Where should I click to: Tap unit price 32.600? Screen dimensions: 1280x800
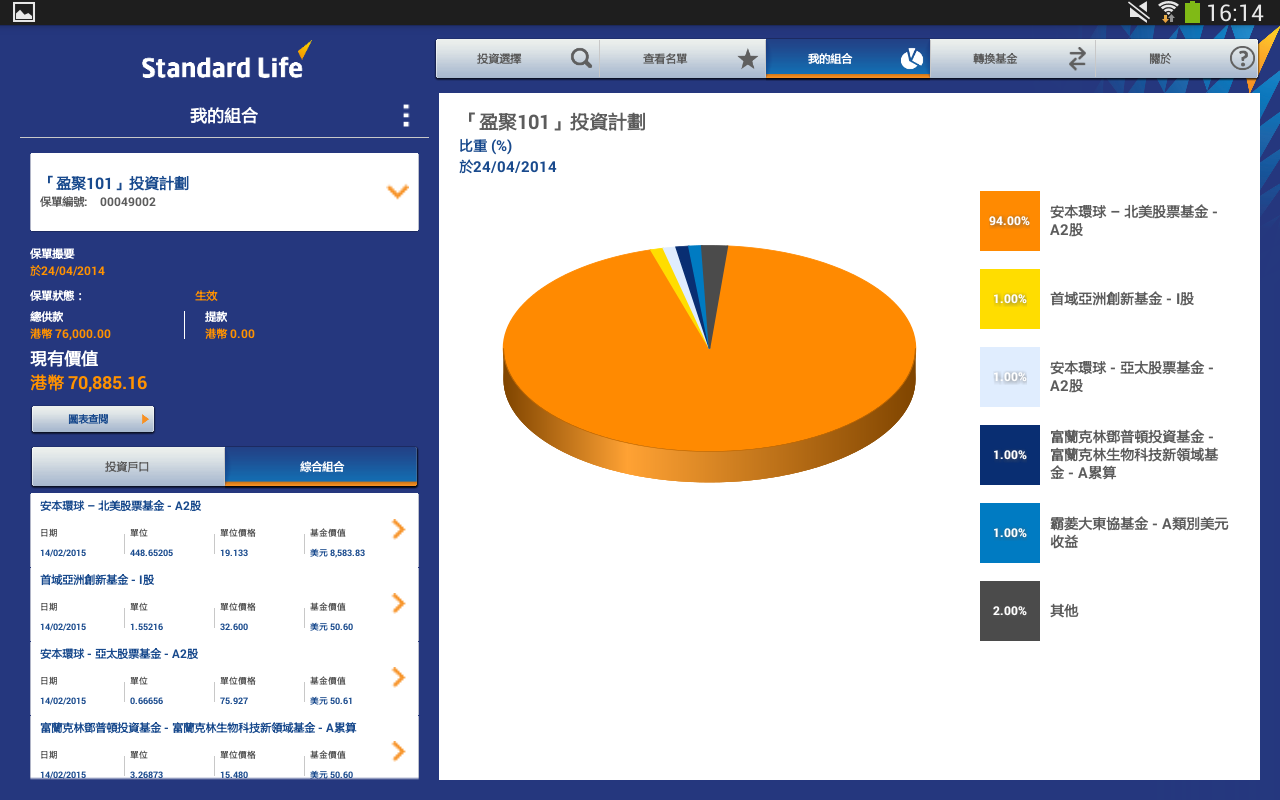coord(234,627)
